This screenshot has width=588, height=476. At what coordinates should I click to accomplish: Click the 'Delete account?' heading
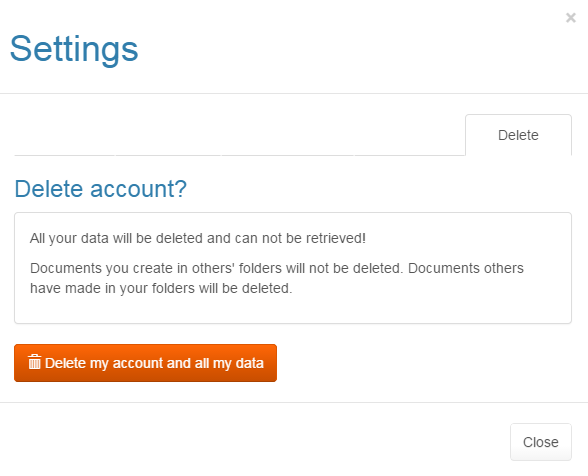100,188
